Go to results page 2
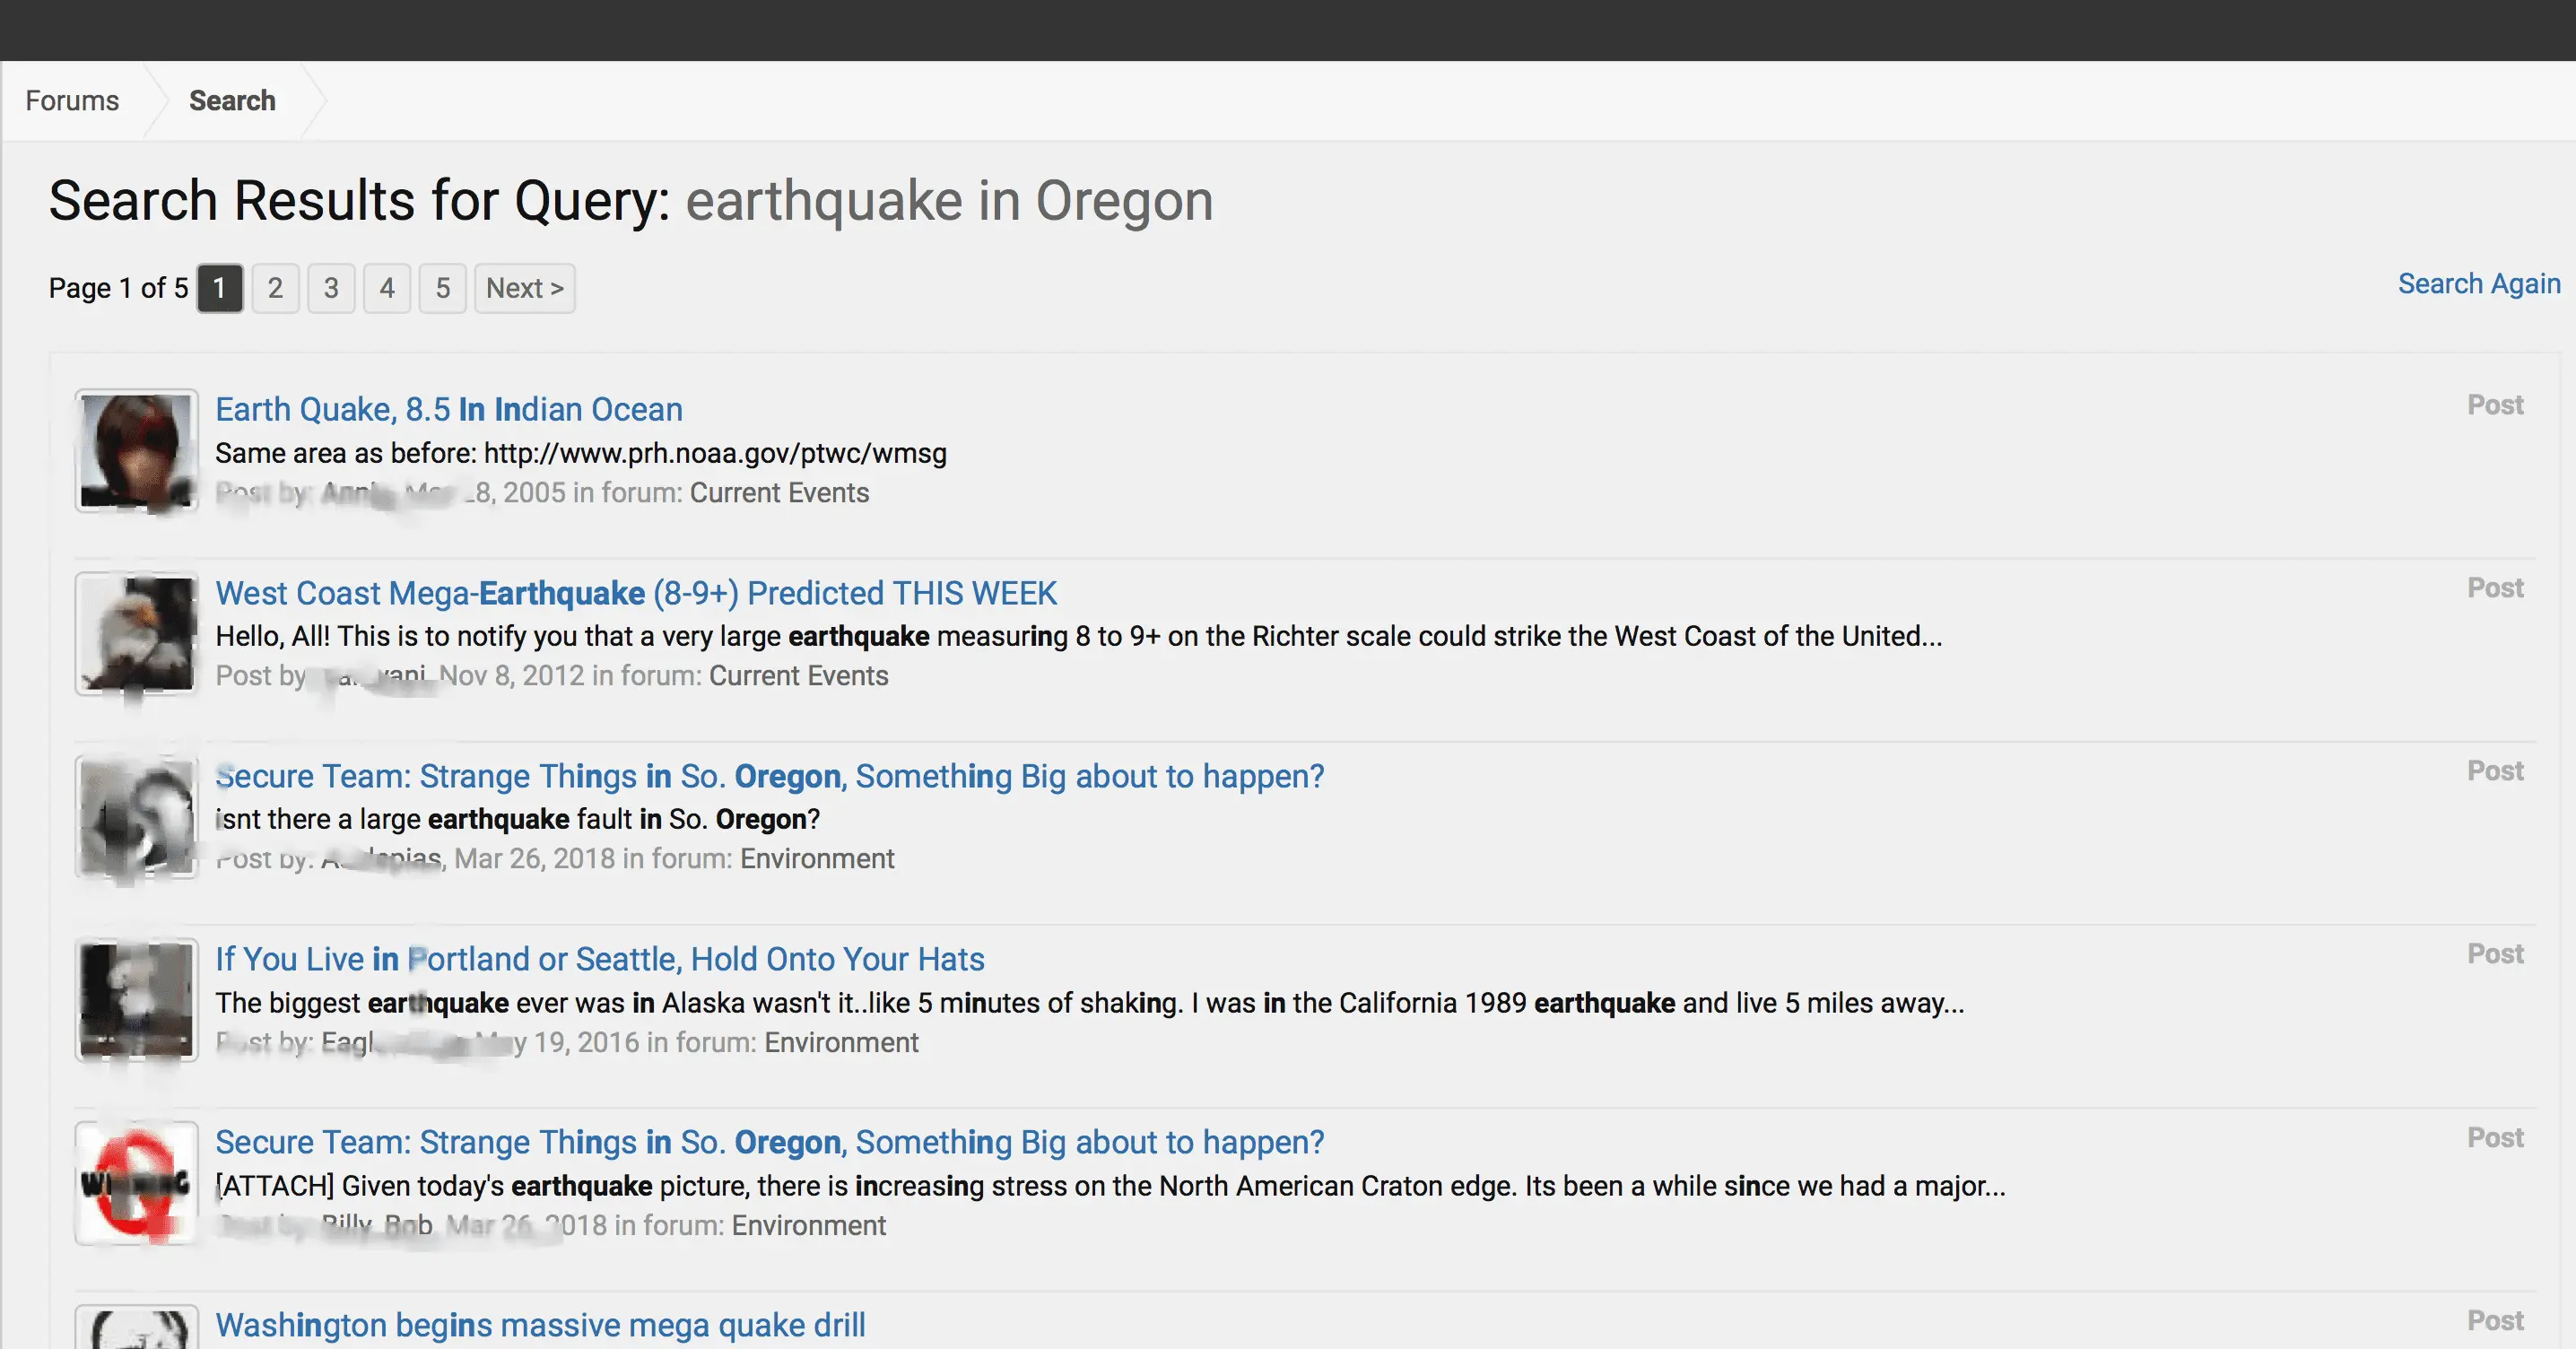This screenshot has height=1349, width=2576. 275,288
